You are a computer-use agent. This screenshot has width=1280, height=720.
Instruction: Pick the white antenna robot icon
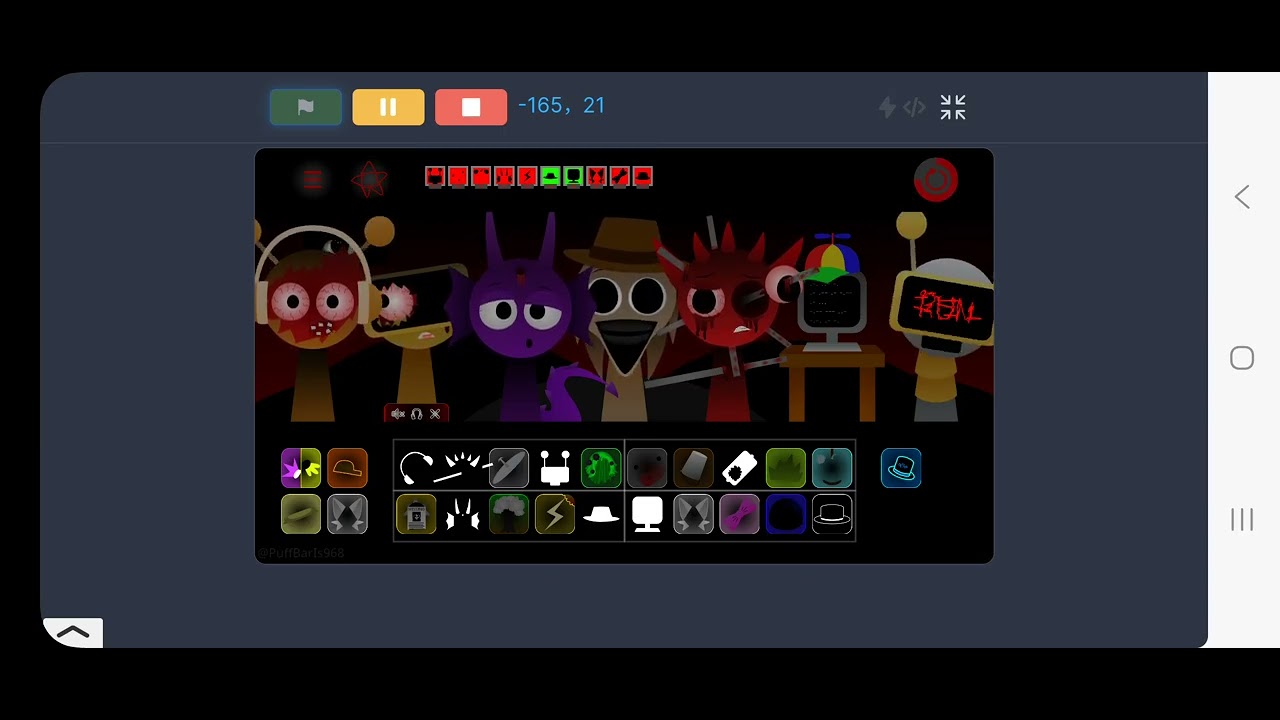pos(555,467)
